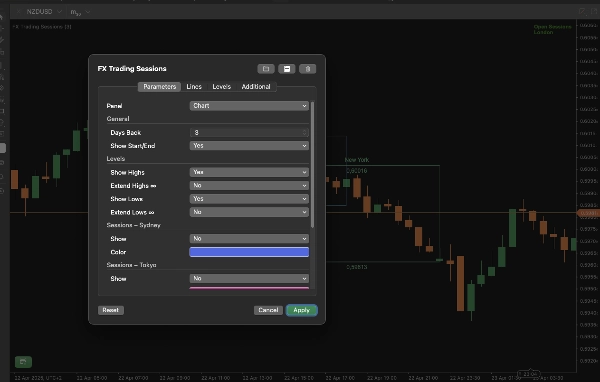Open the Levels tab
Image resolution: width=600 pixels, height=382 pixels.
click(x=222, y=87)
